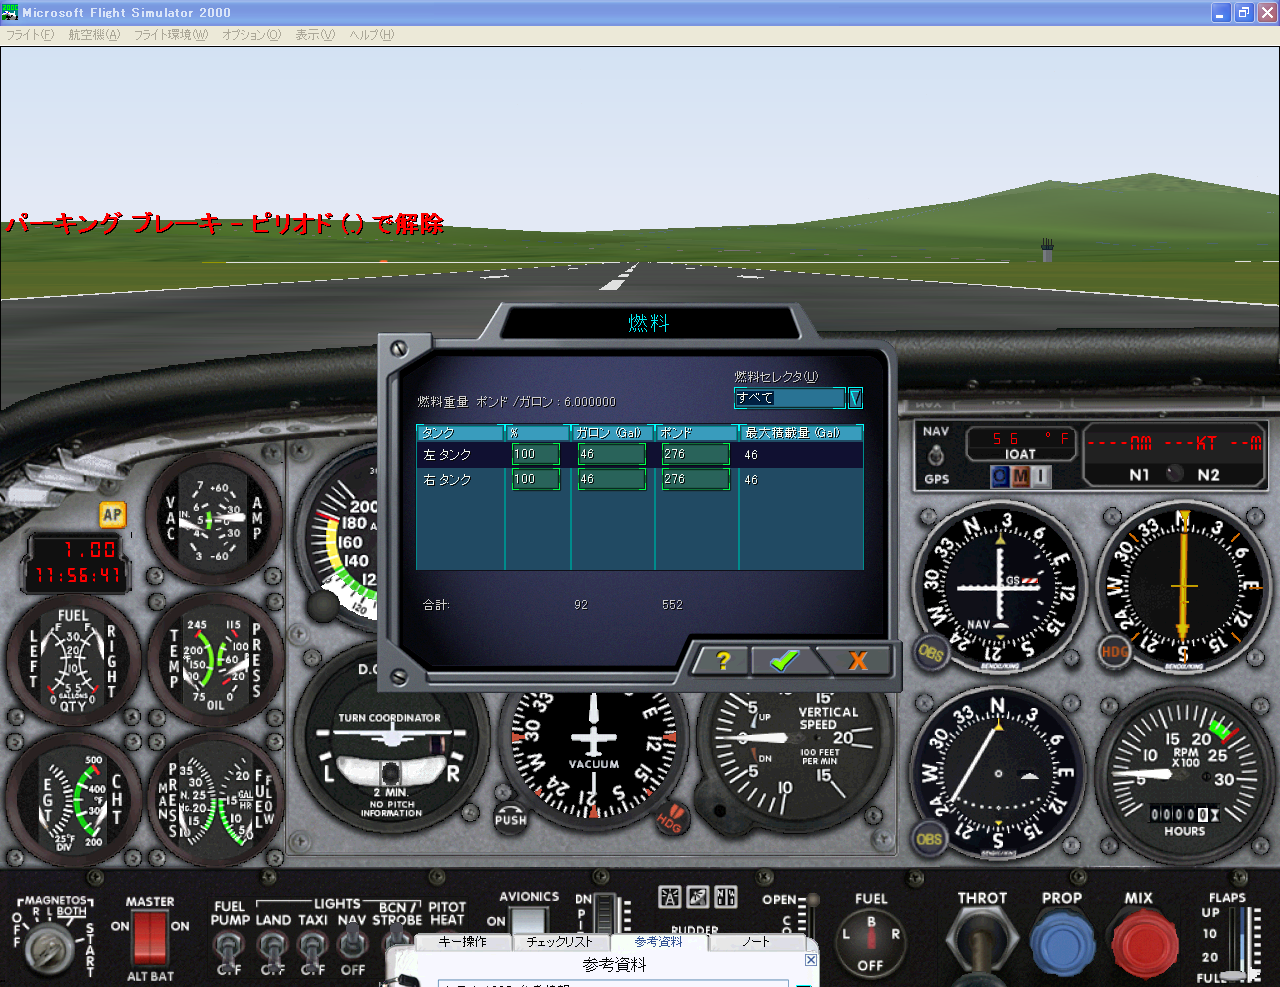Edit left tank pounds field
The height and width of the screenshot is (987, 1280).
coord(696,454)
